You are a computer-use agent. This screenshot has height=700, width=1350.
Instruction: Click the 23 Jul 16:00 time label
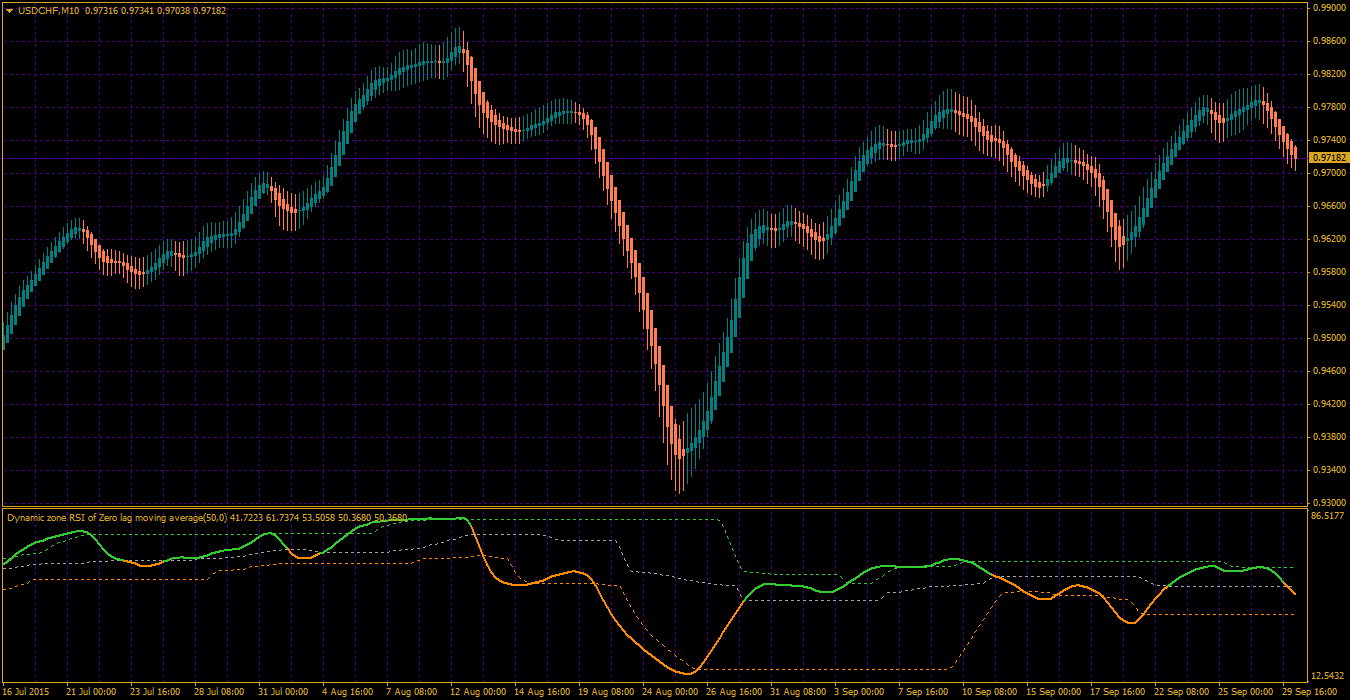point(155,692)
